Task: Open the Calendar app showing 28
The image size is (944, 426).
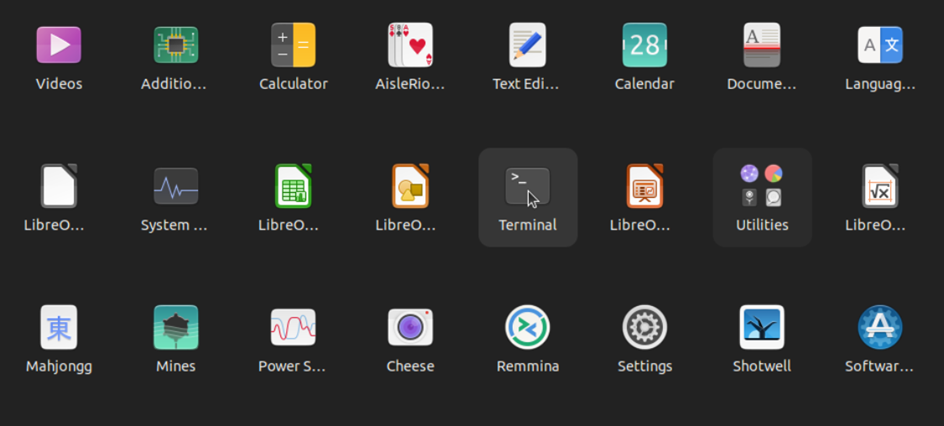Action: coord(645,45)
